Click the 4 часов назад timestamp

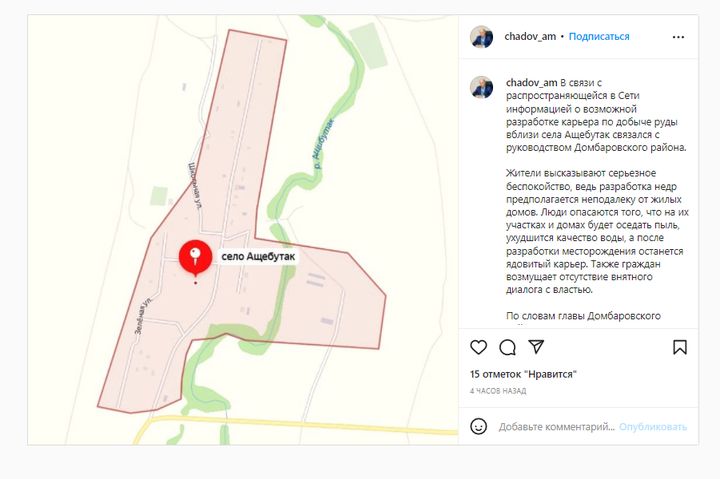tap(498, 391)
